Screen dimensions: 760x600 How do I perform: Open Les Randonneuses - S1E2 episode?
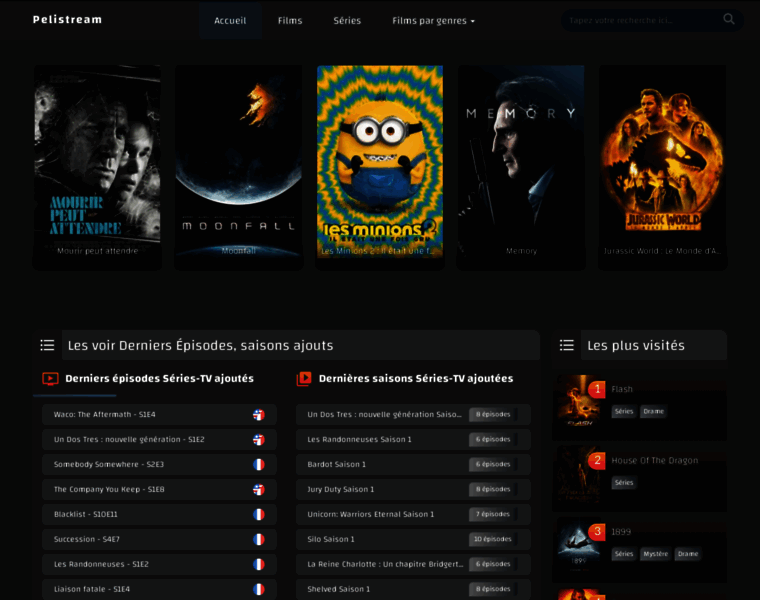pos(159,564)
